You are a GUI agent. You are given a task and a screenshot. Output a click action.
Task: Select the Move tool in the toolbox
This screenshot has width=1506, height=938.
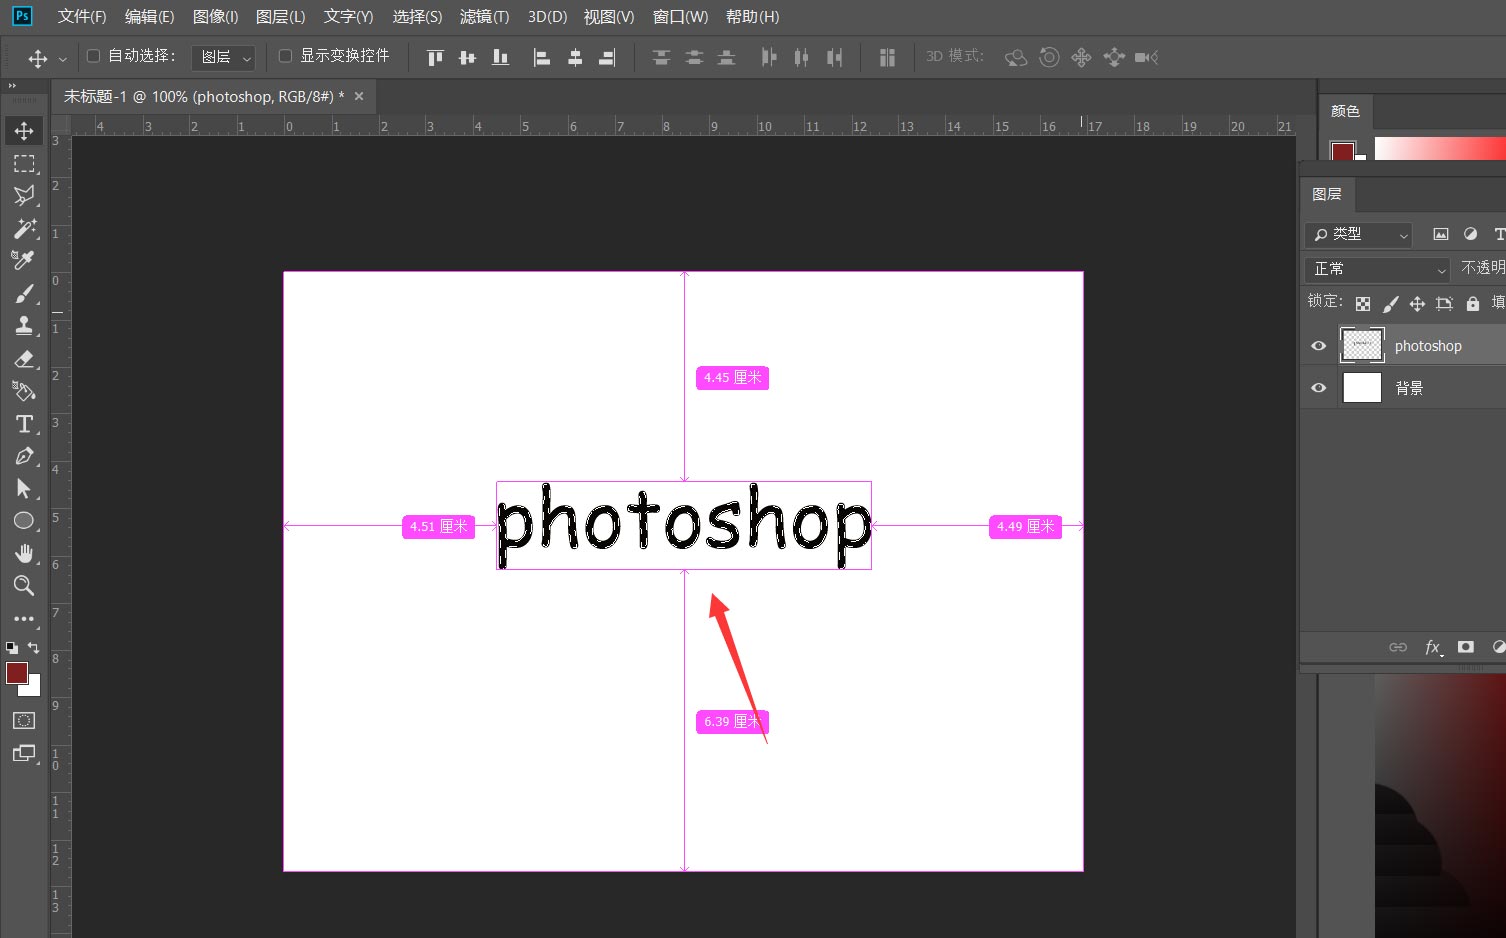pyautogui.click(x=24, y=131)
